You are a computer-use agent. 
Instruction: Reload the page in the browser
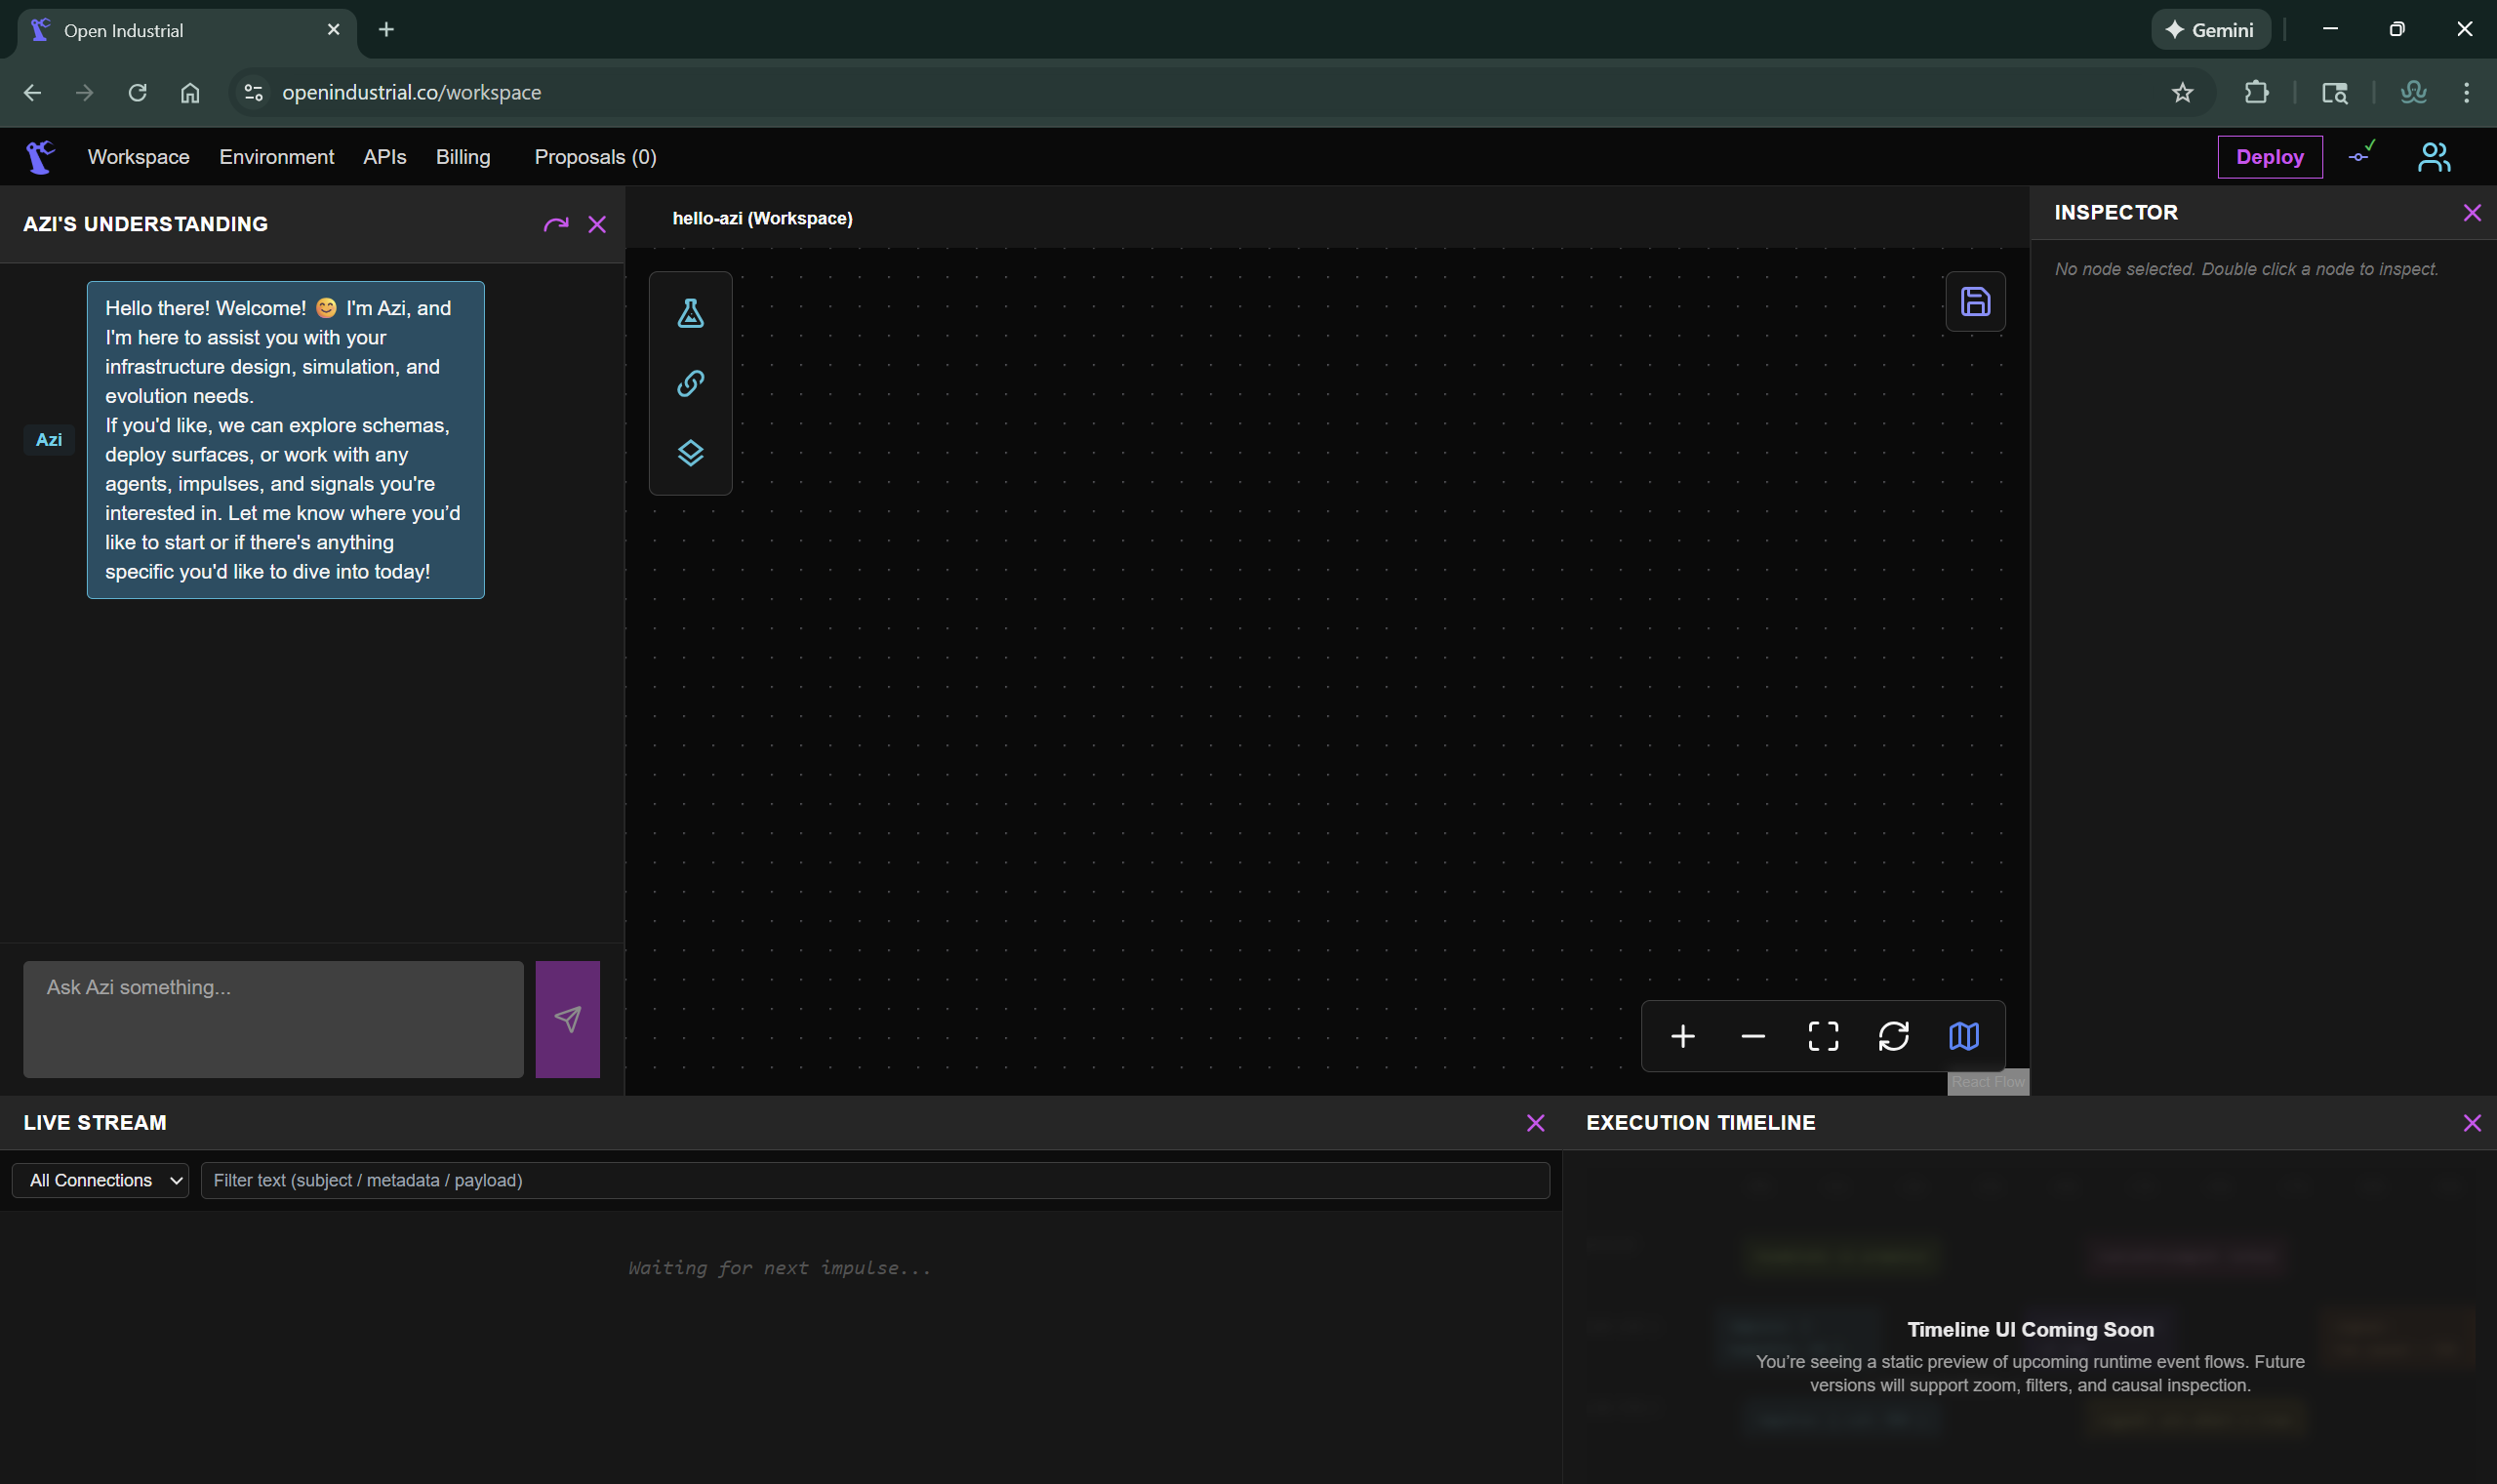(x=137, y=93)
